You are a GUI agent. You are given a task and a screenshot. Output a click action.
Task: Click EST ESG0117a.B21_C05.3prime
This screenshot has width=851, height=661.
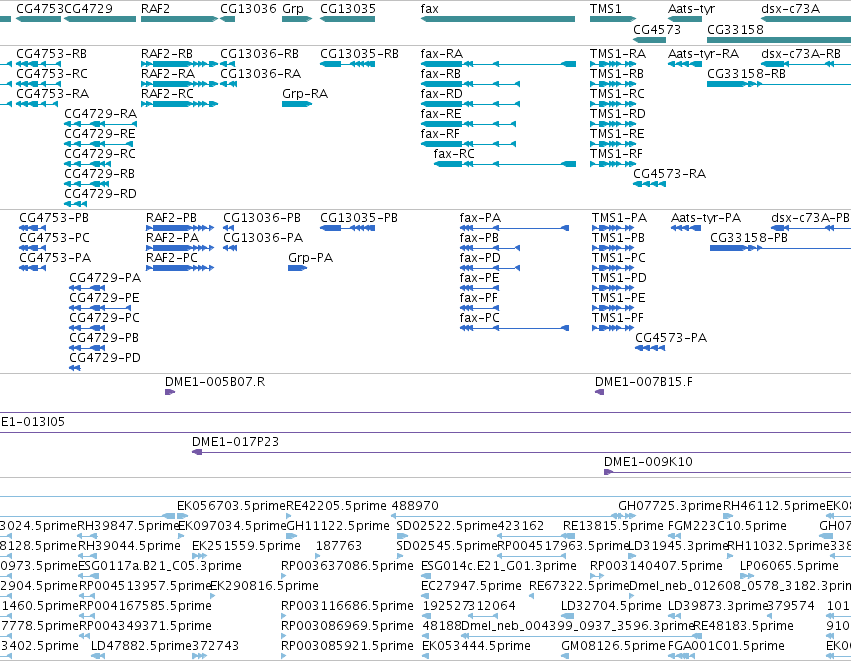point(160,566)
